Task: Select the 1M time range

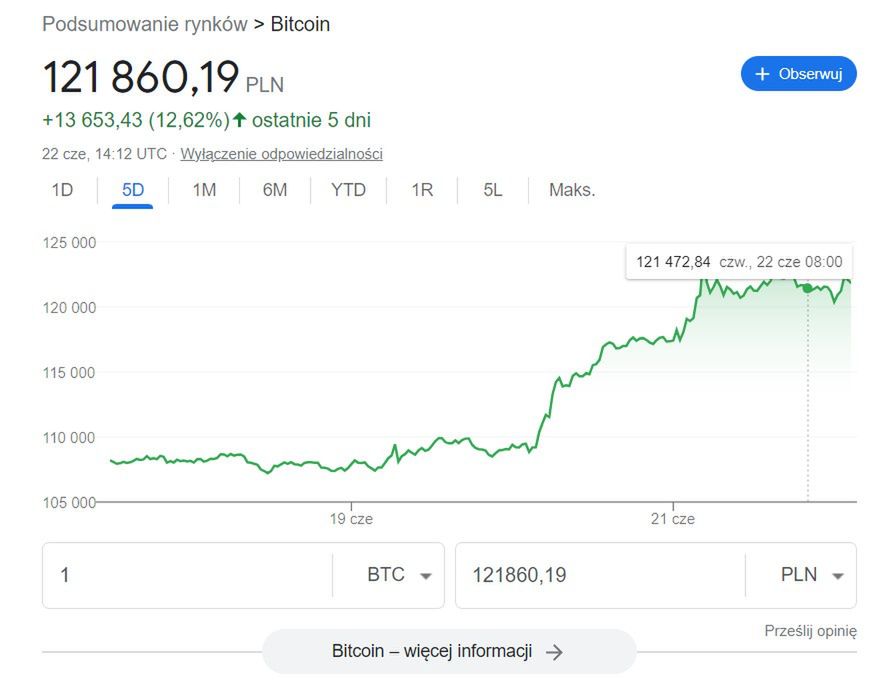Action: pyautogui.click(x=203, y=189)
